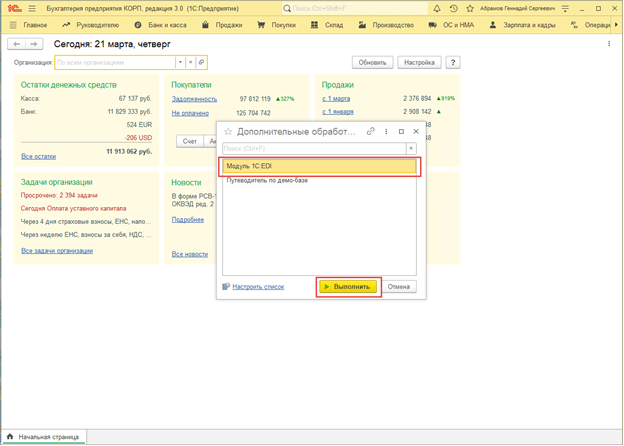Click the Счет button under Покупатели
This screenshot has width=624, height=446.
coord(189,141)
